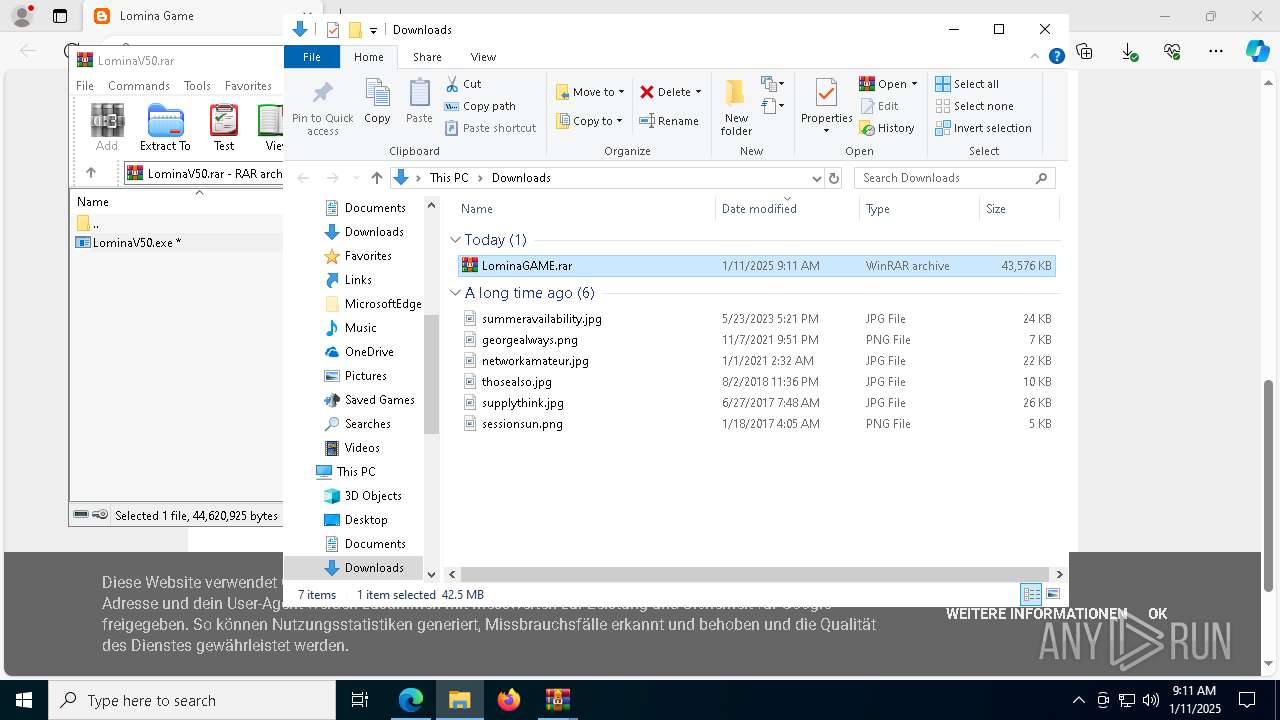Open the History command
1280x720 pixels.
[887, 128]
